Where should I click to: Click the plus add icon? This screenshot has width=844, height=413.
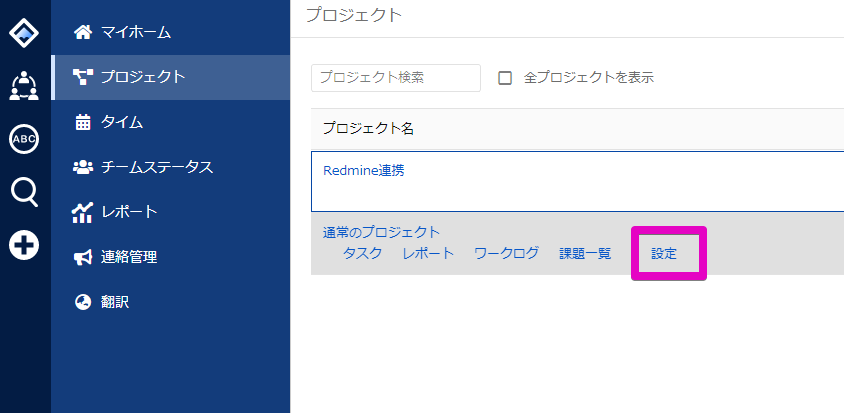[24, 245]
